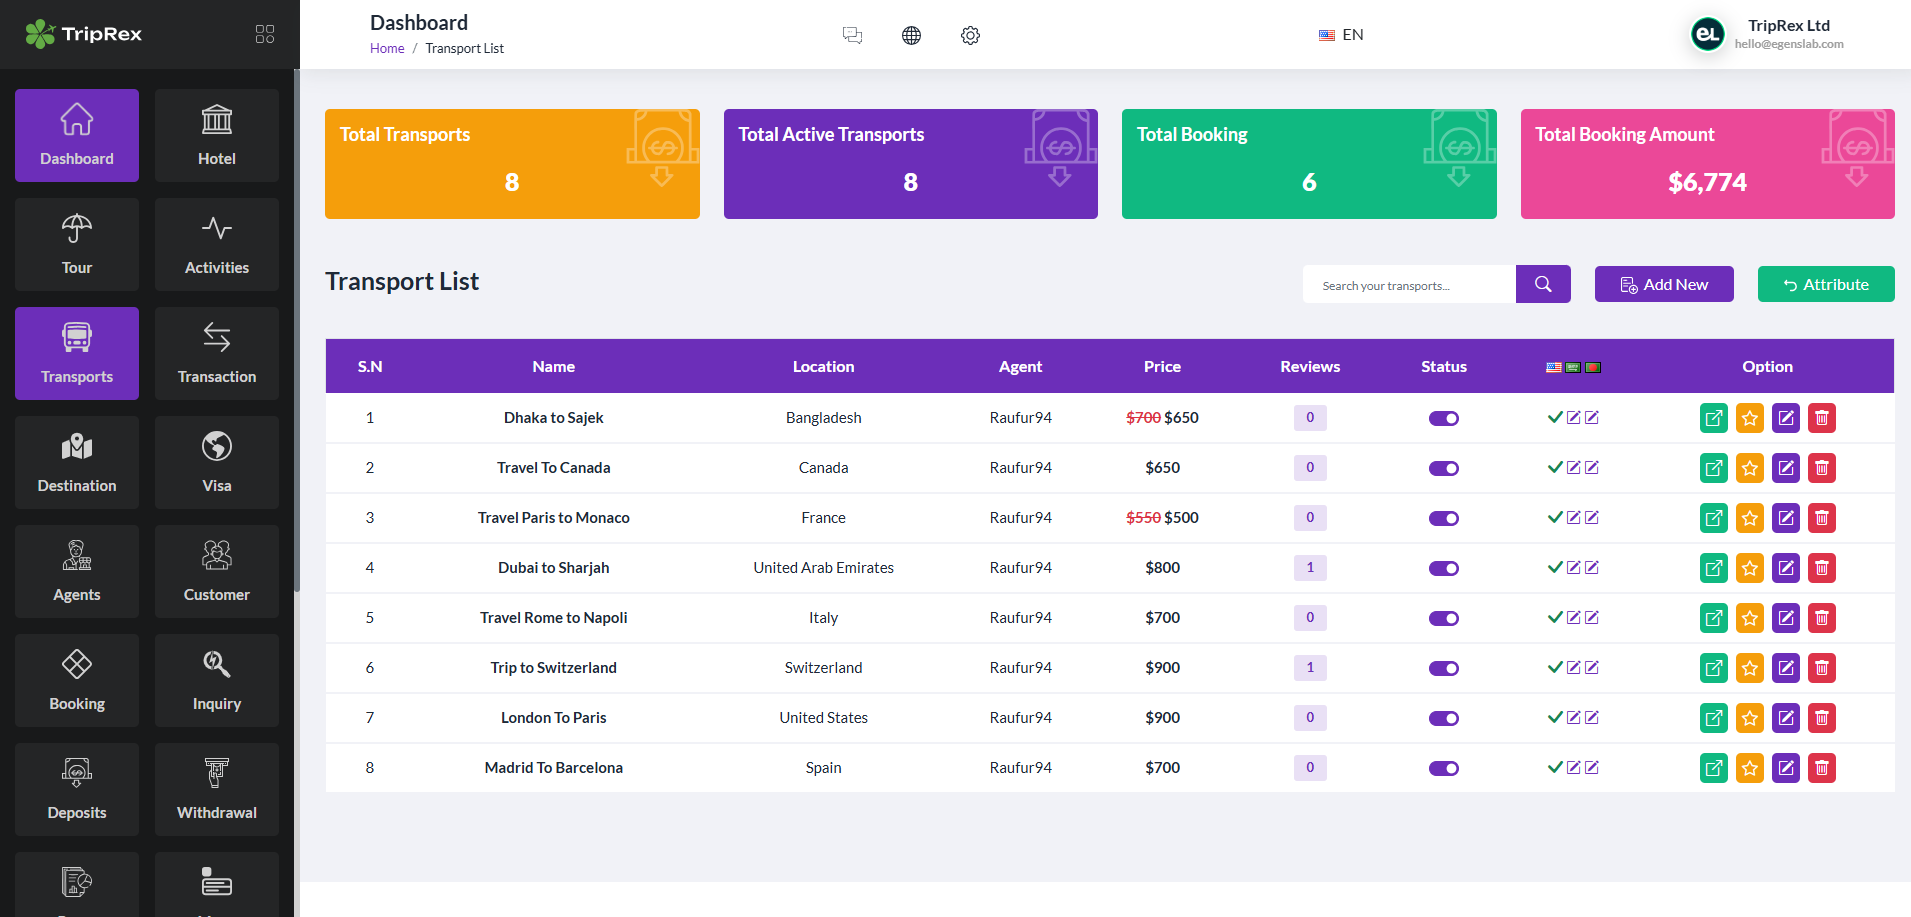Click the search magnifier button
Screen dimensions: 1911x917
tap(1543, 284)
